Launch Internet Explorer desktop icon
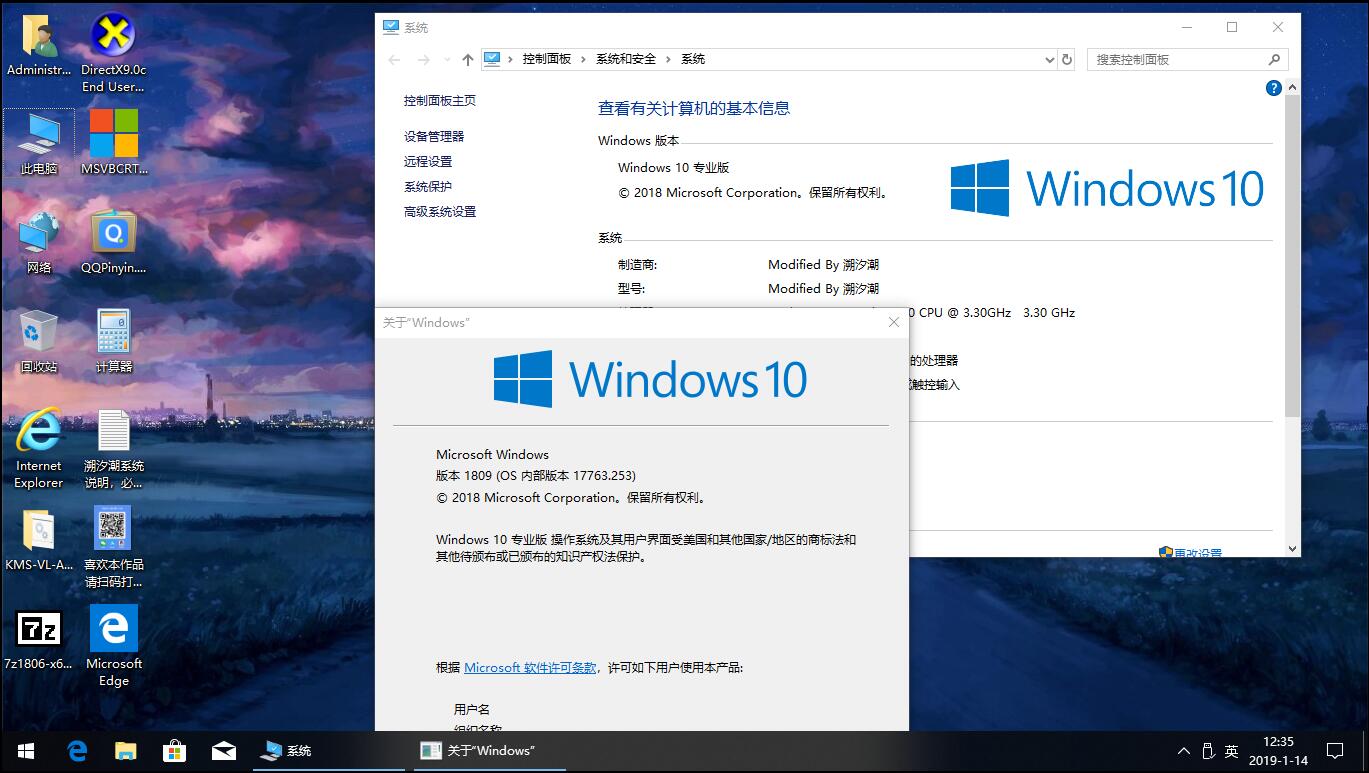The width and height of the screenshot is (1369, 773). pos(38,449)
